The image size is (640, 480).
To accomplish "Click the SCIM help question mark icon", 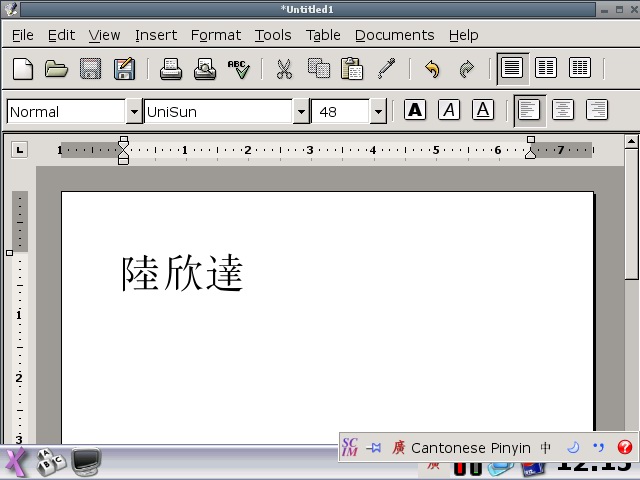I will (x=625, y=448).
